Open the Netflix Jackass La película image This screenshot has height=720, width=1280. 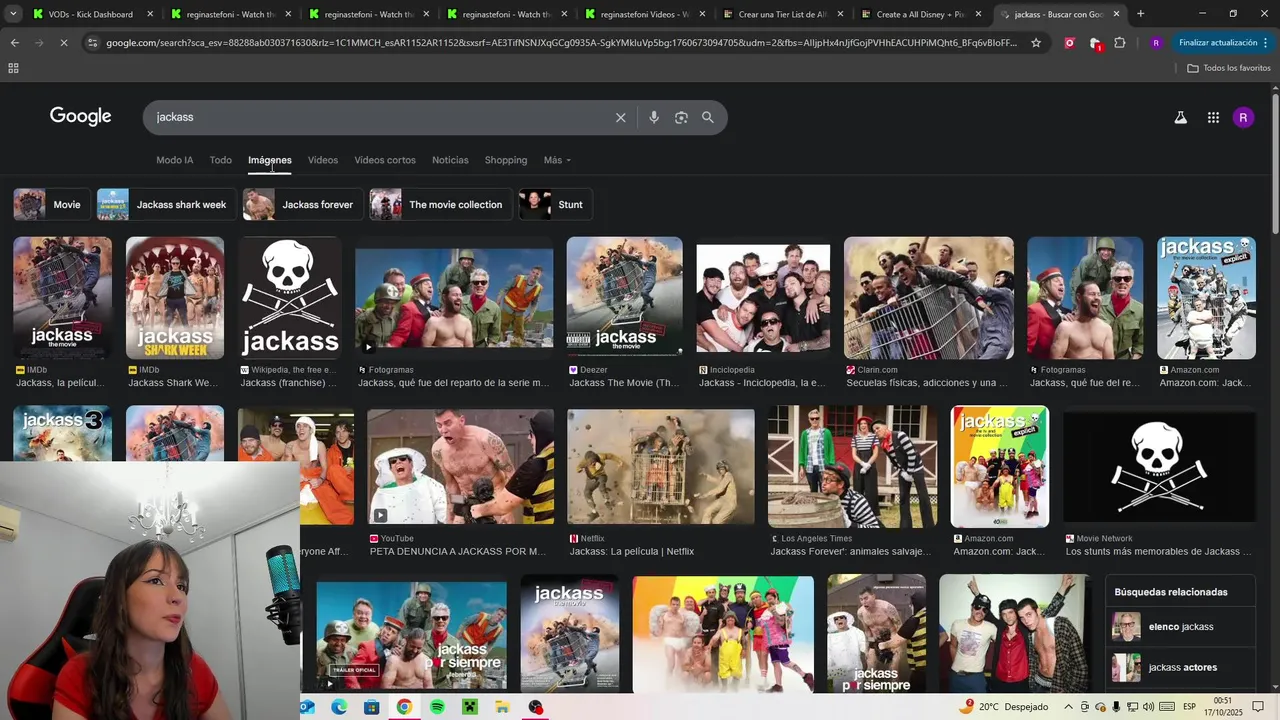pos(661,467)
